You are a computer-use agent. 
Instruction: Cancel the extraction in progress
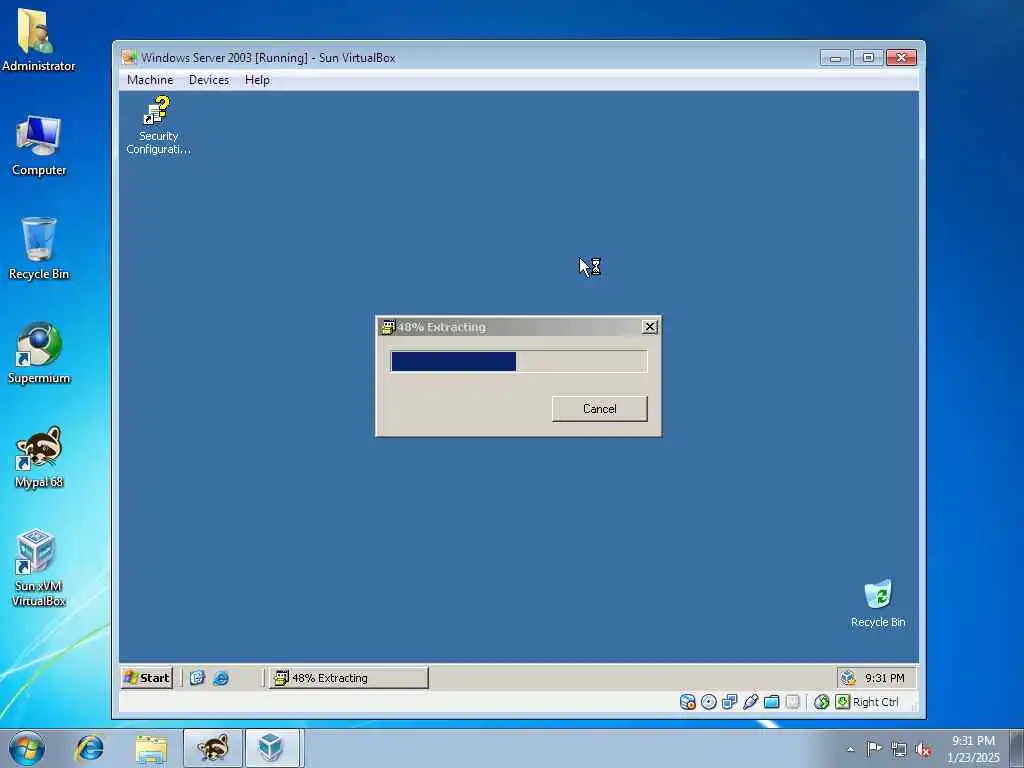(x=600, y=409)
